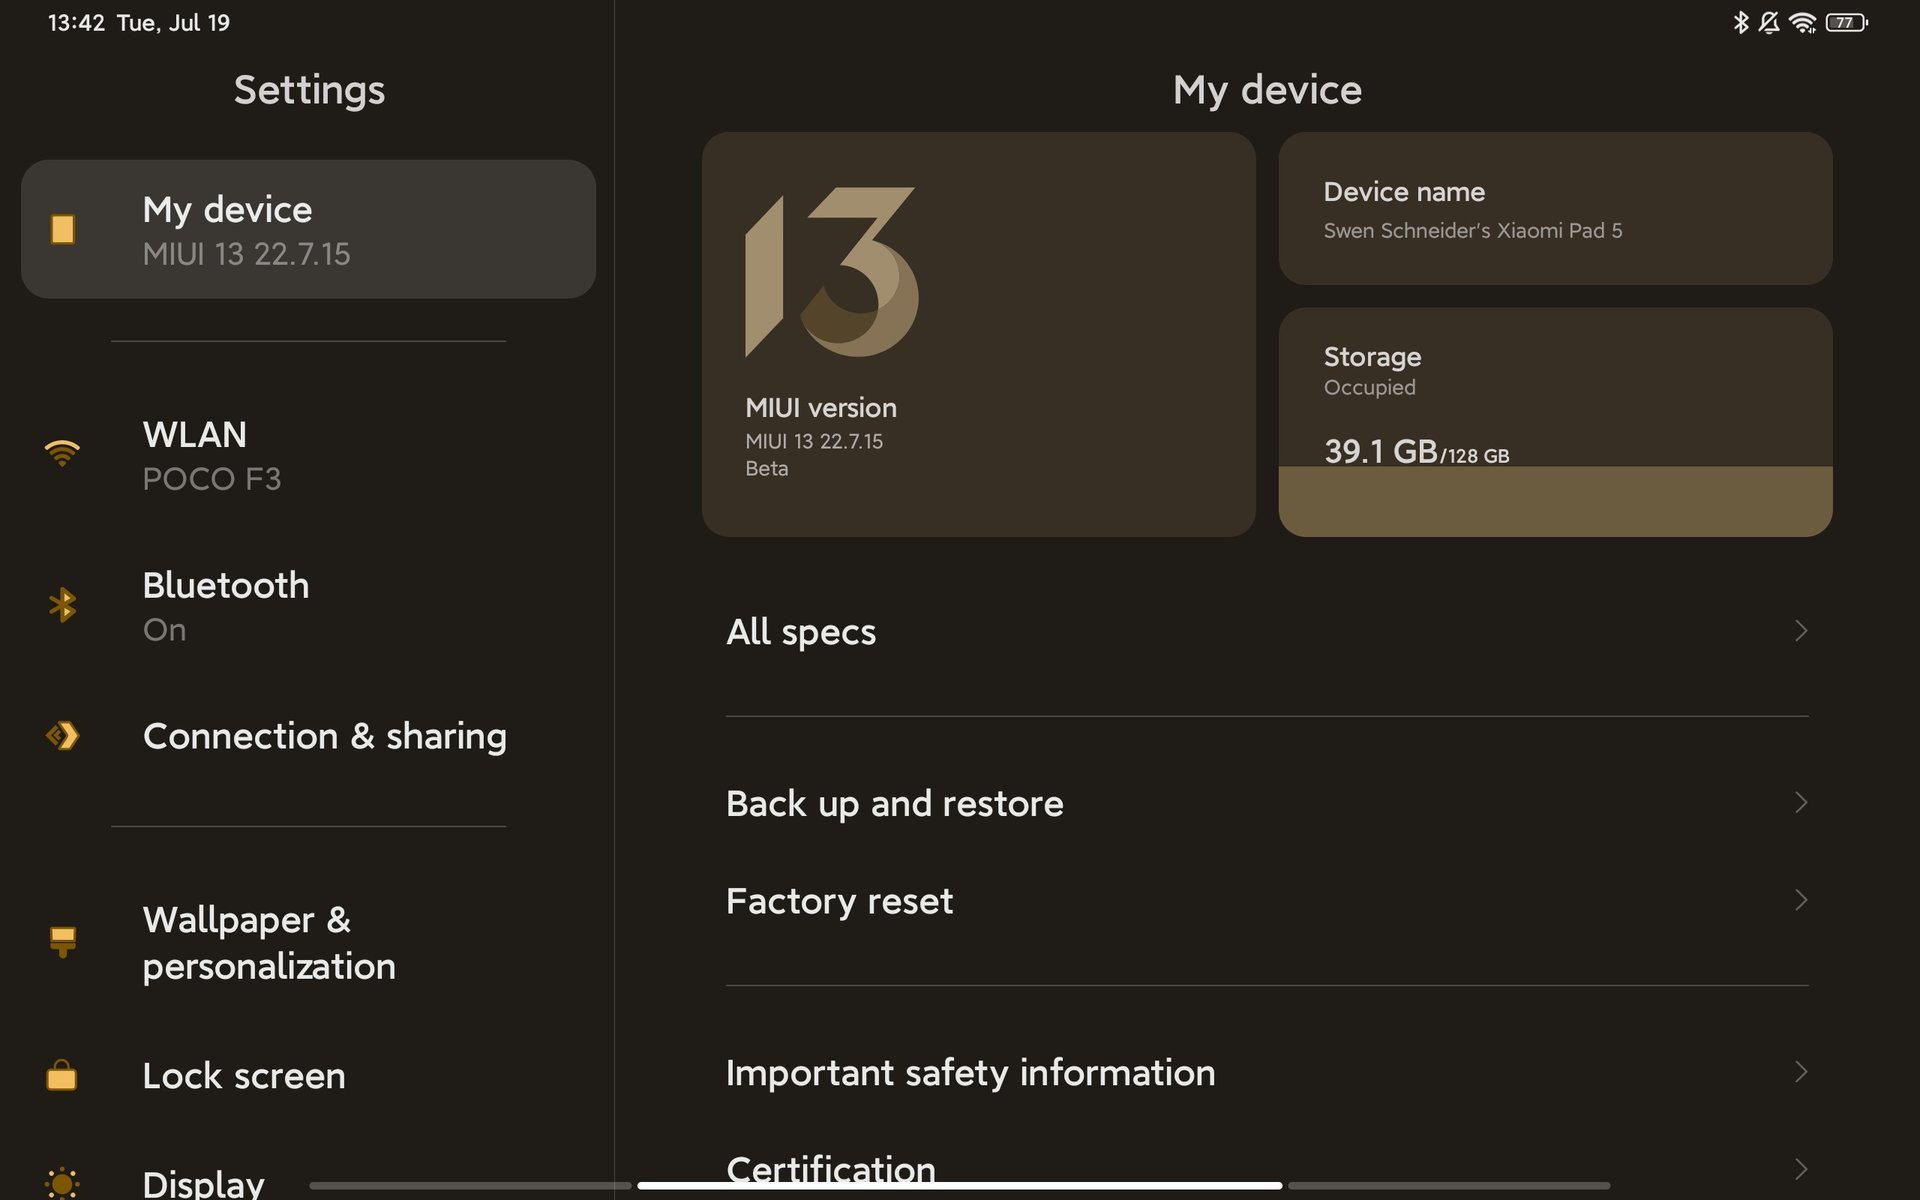This screenshot has height=1200, width=1920.
Task: Tap the Storage occupied usage bar
Action: tap(1555, 500)
